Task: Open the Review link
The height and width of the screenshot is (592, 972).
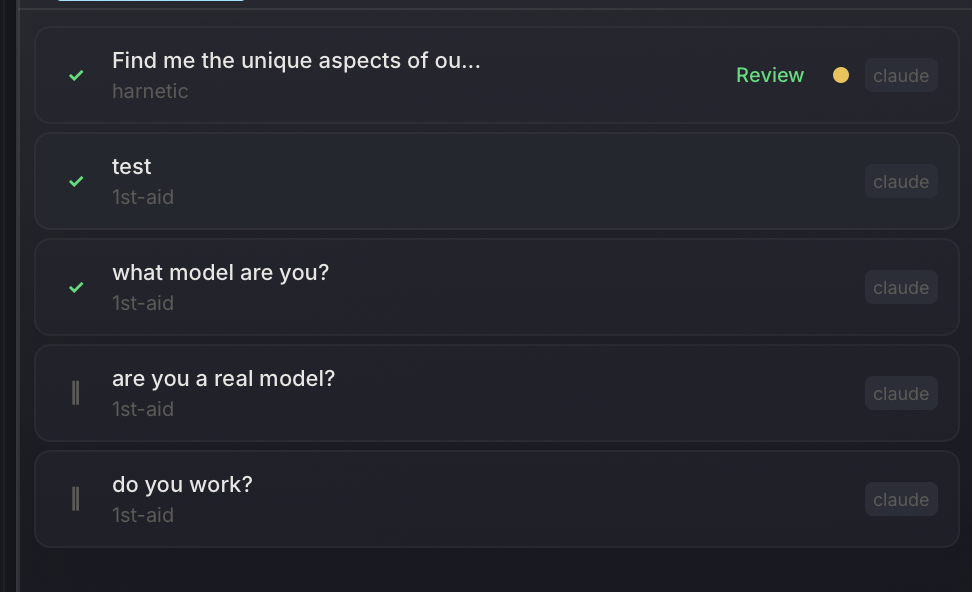Action: [769, 75]
